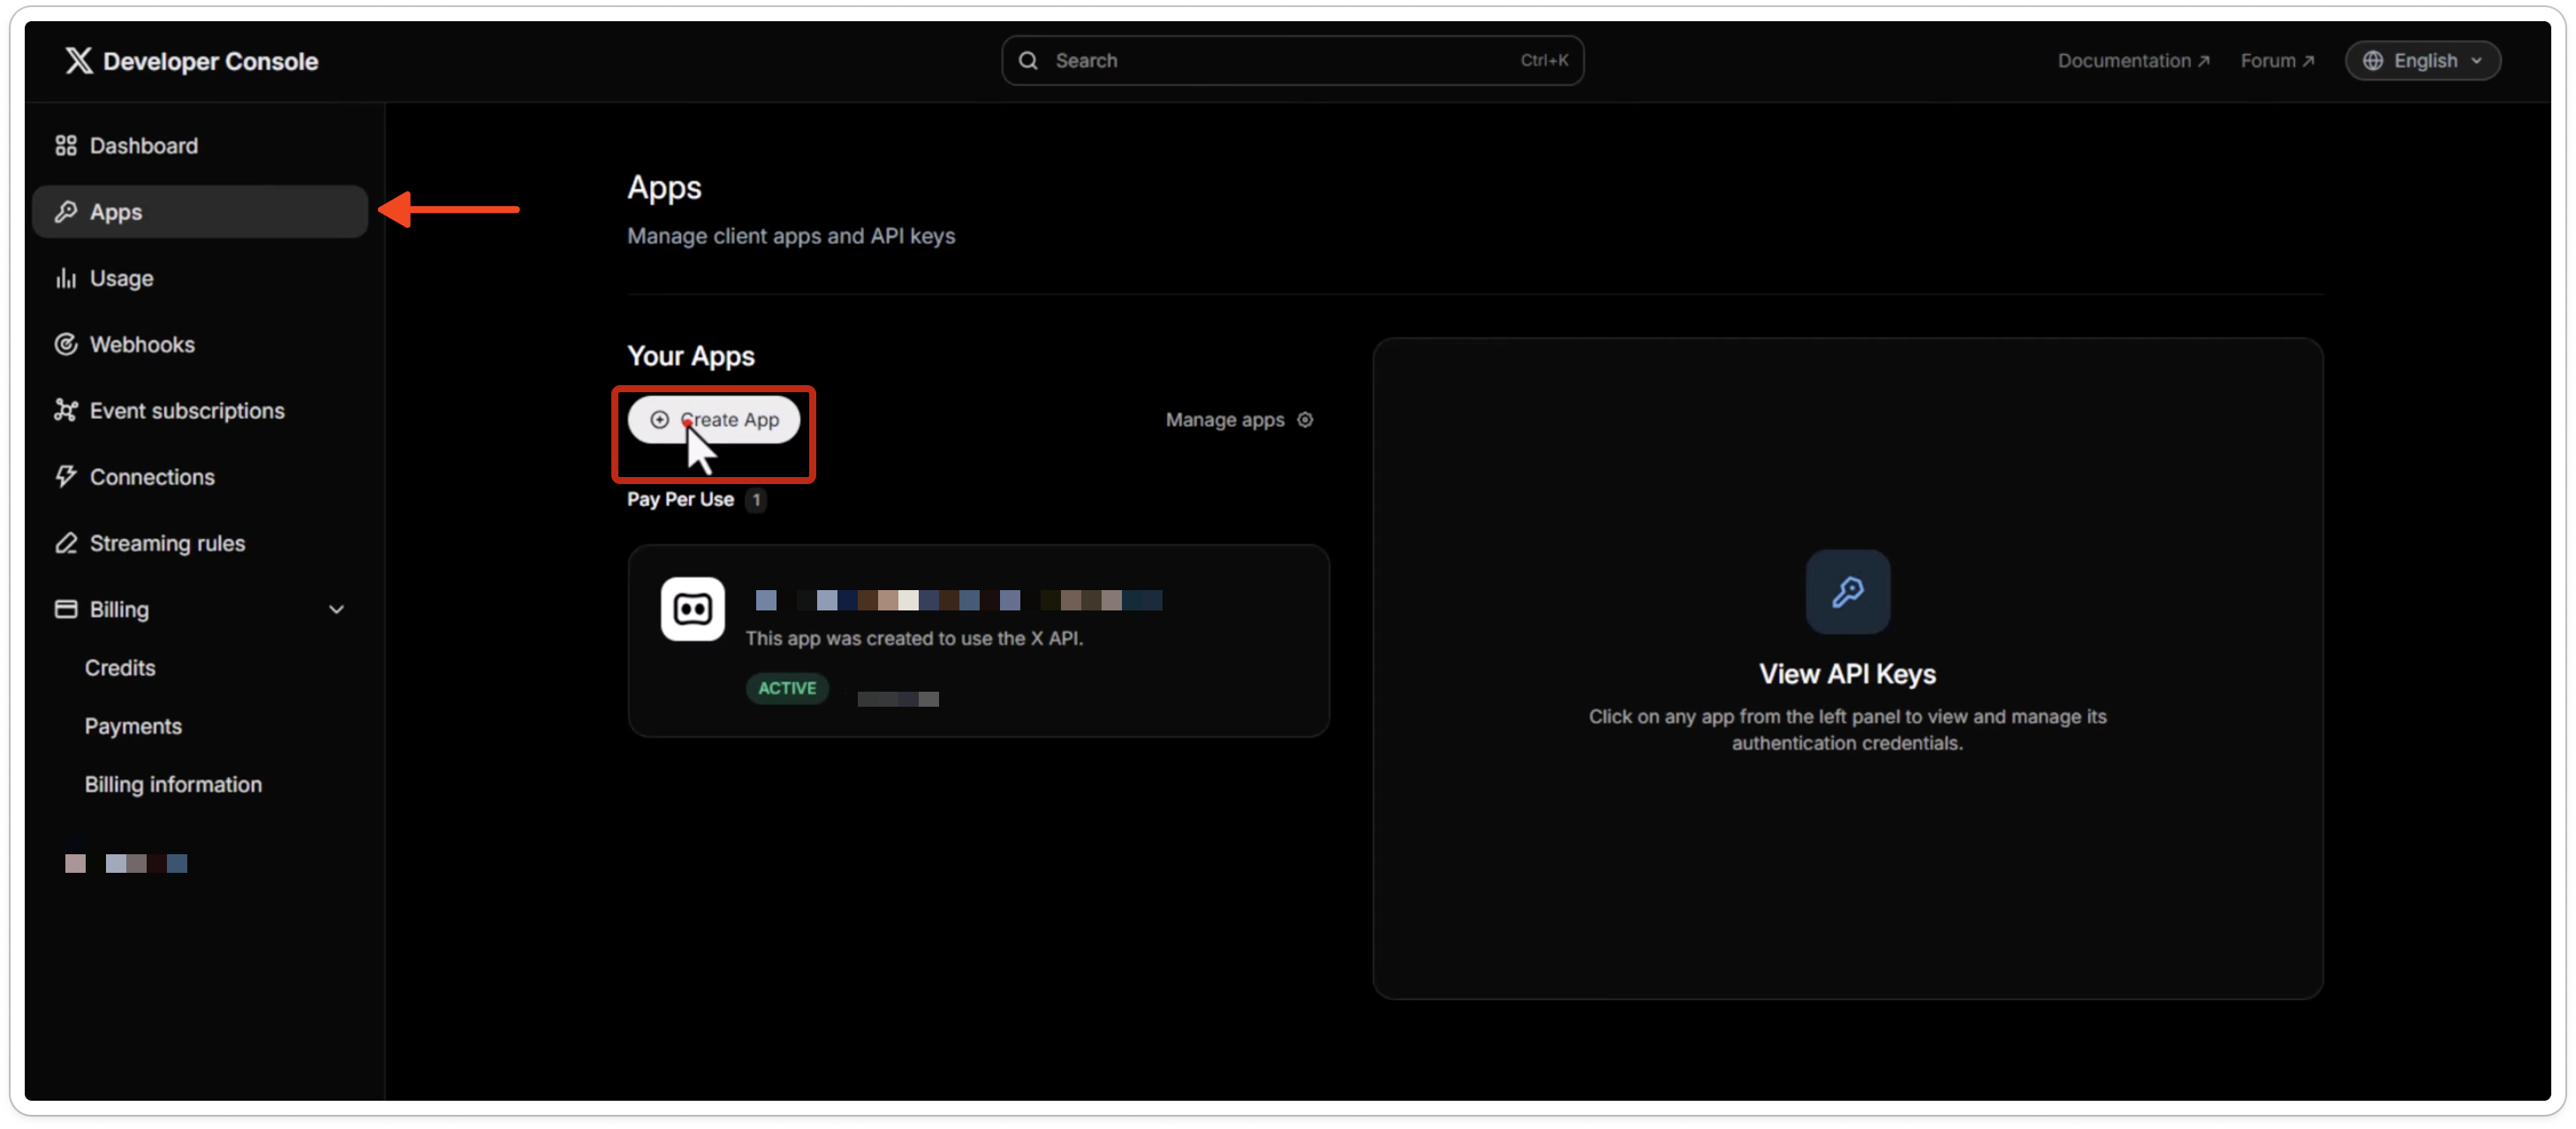
Task: Open Billing information page
Action: coord(173,784)
